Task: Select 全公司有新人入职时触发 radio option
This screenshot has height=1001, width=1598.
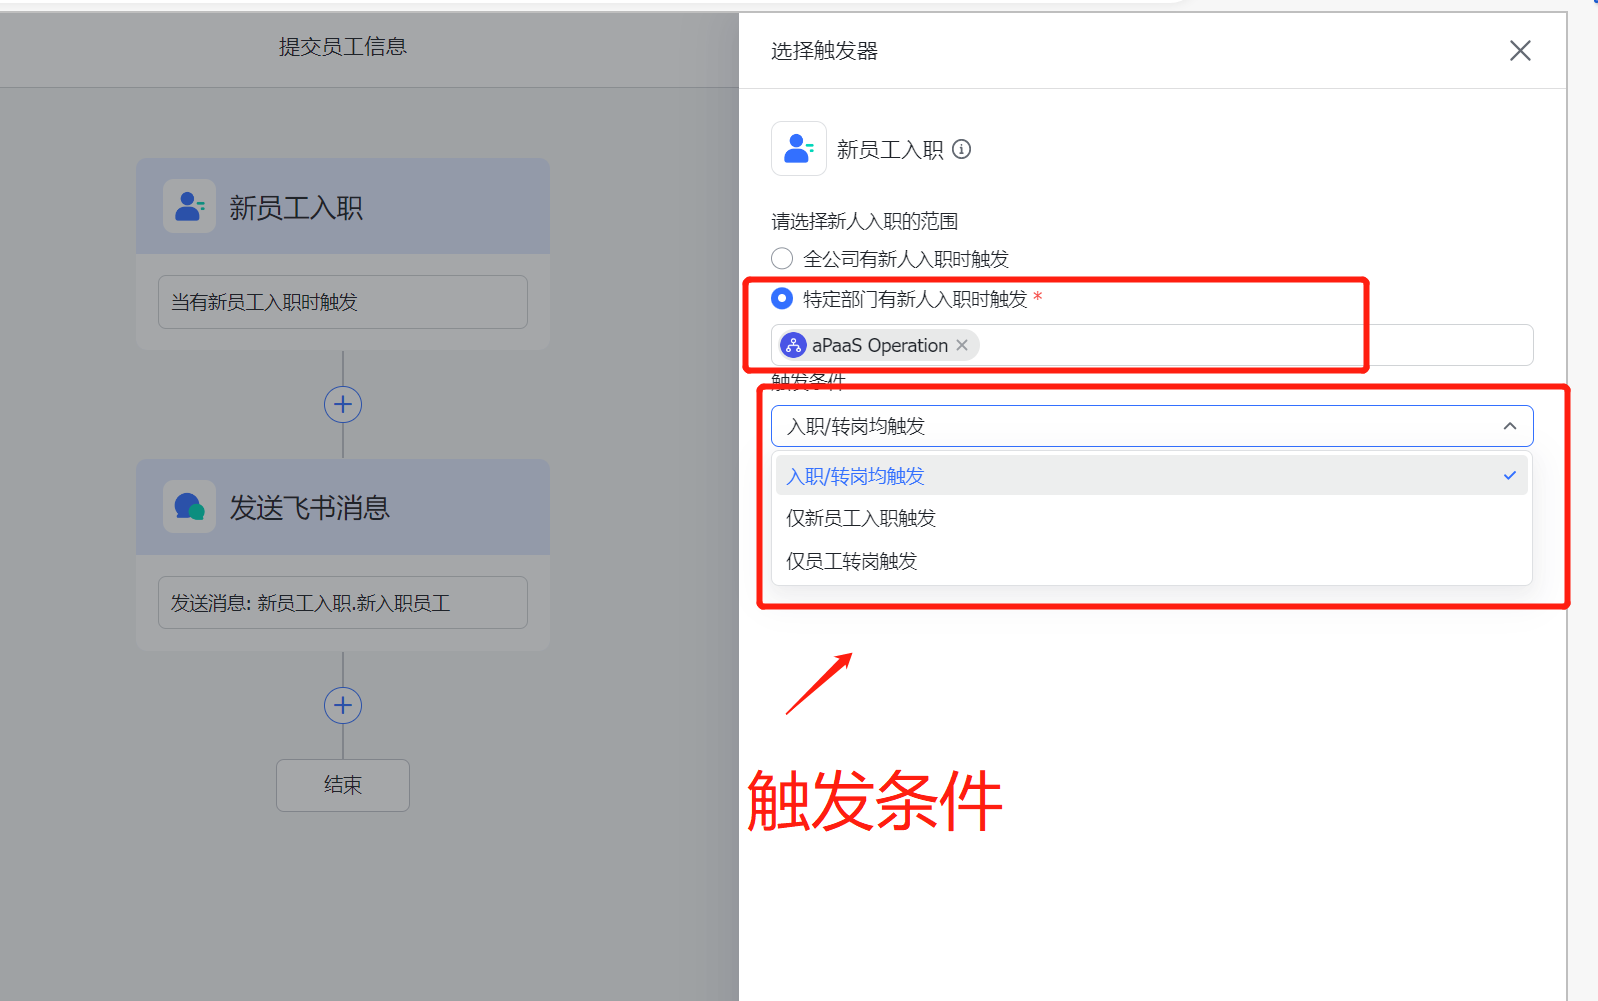Action: click(x=782, y=259)
